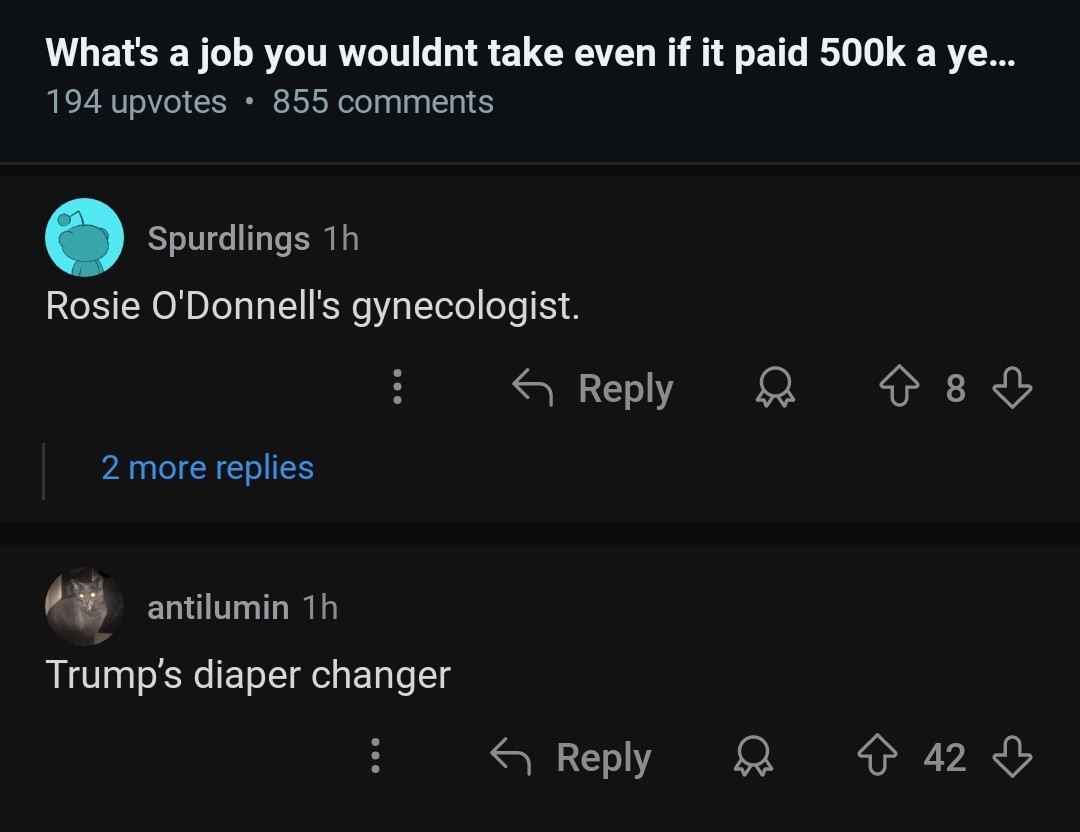Downvote Spurdlings' comment

coord(1012,388)
